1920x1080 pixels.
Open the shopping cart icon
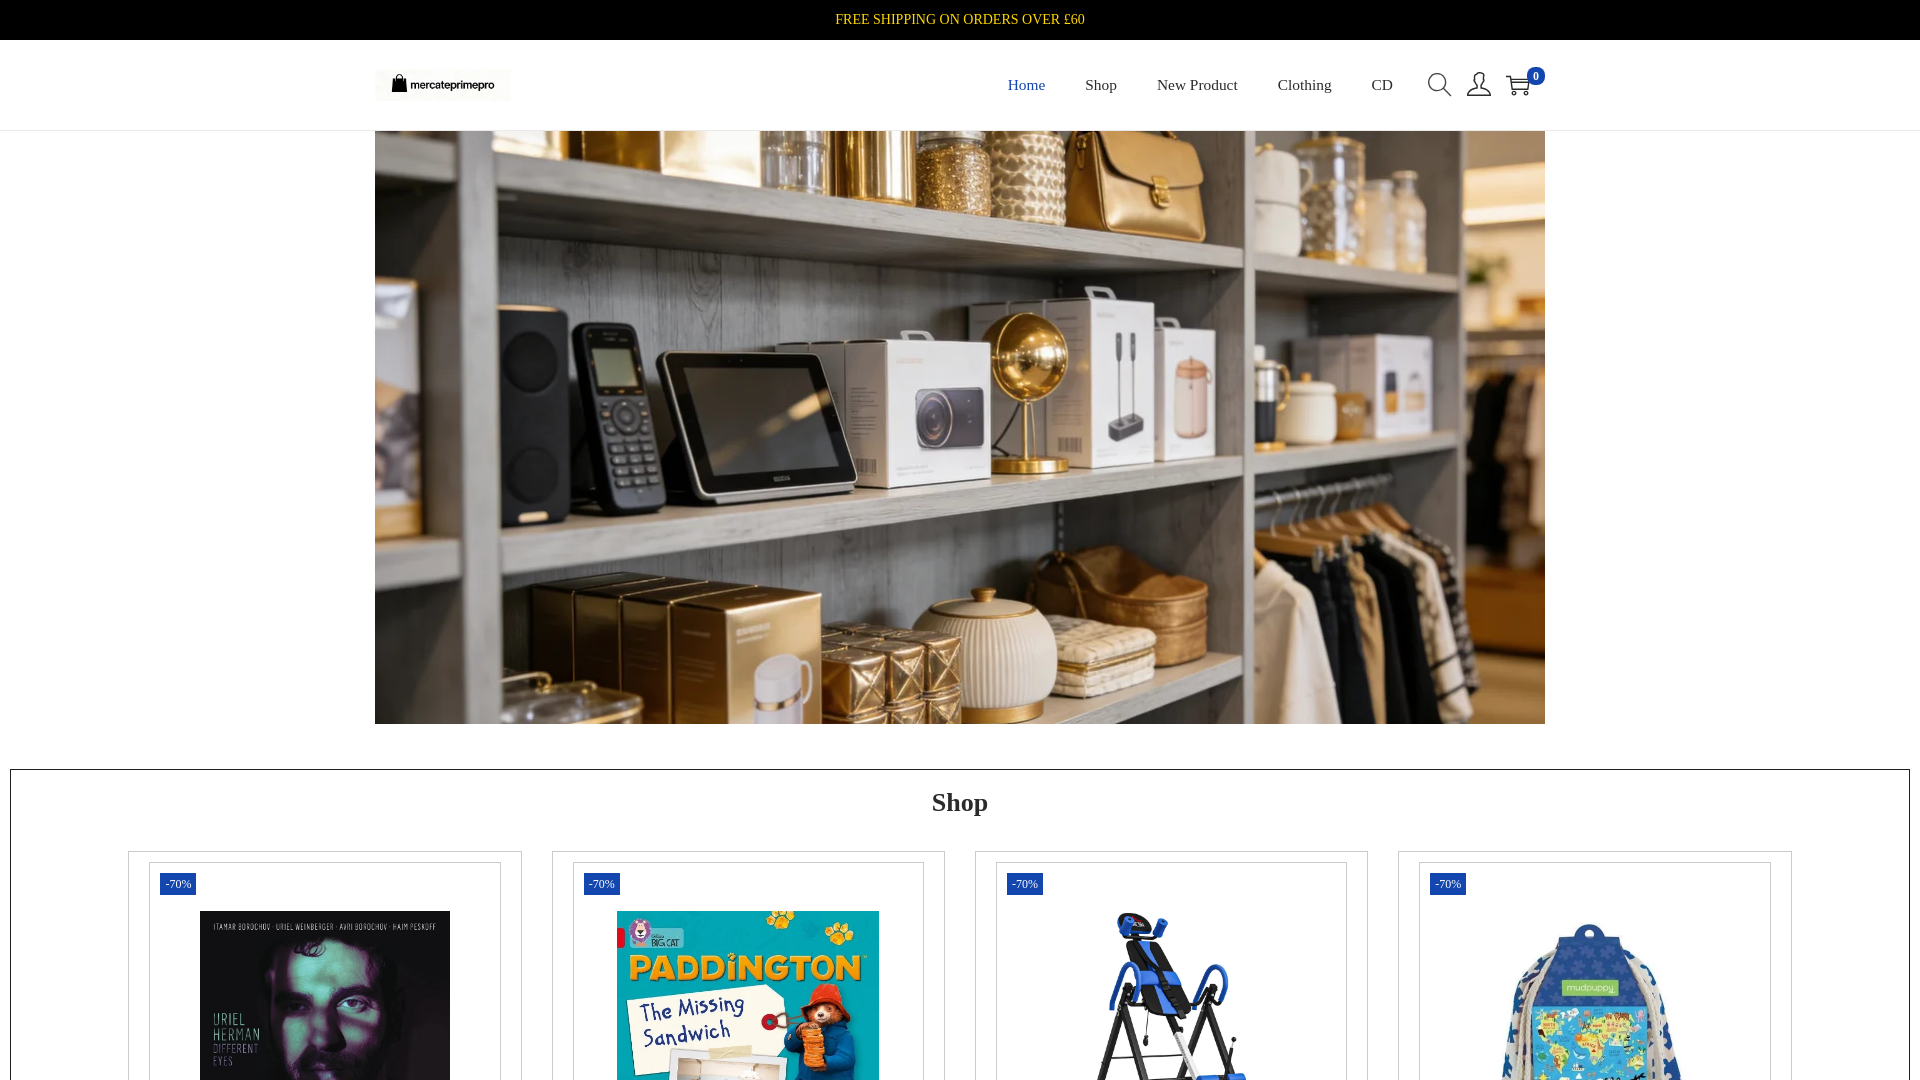tap(1518, 86)
